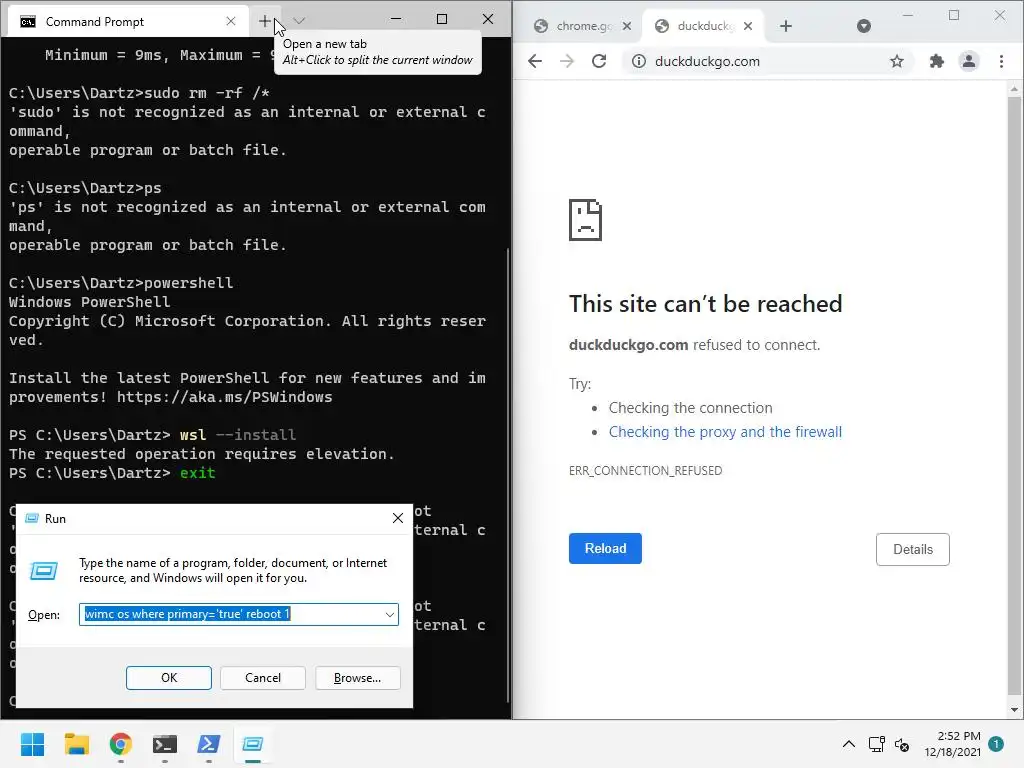Open Google Chrome from the taskbar
This screenshot has width=1024, height=768.
click(121, 744)
